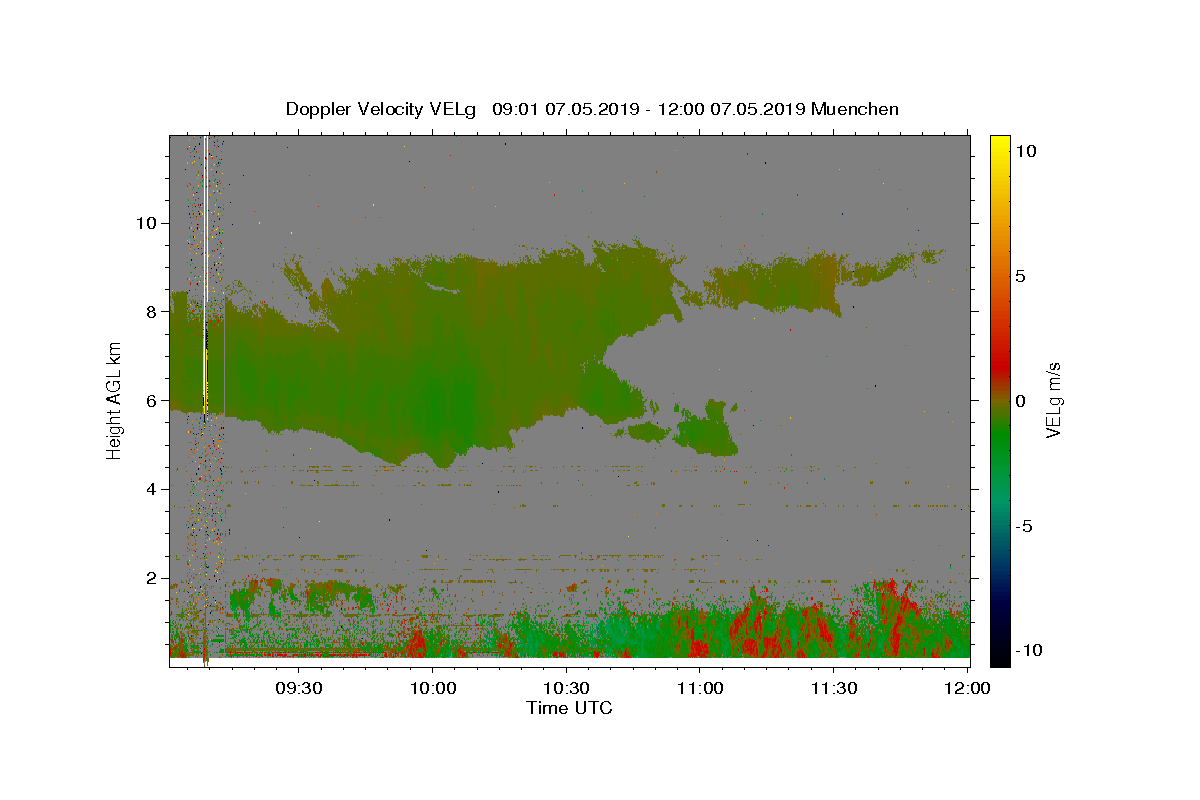Click the location label 'Muenchen' in title
This screenshot has height=800, width=1200.
pos(855,109)
